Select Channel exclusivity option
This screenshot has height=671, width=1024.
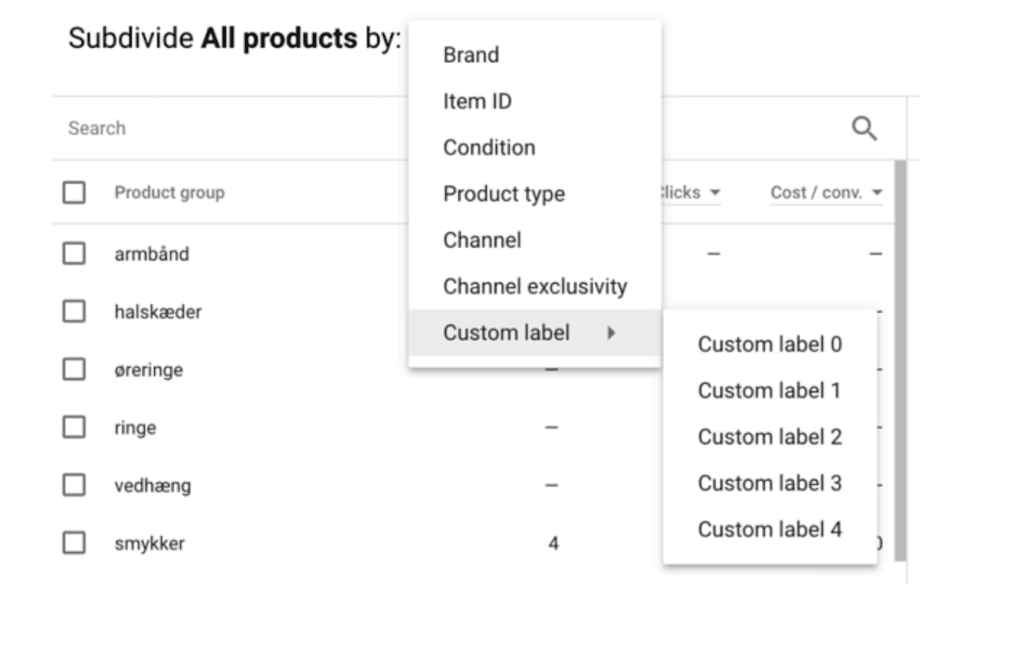pos(535,286)
